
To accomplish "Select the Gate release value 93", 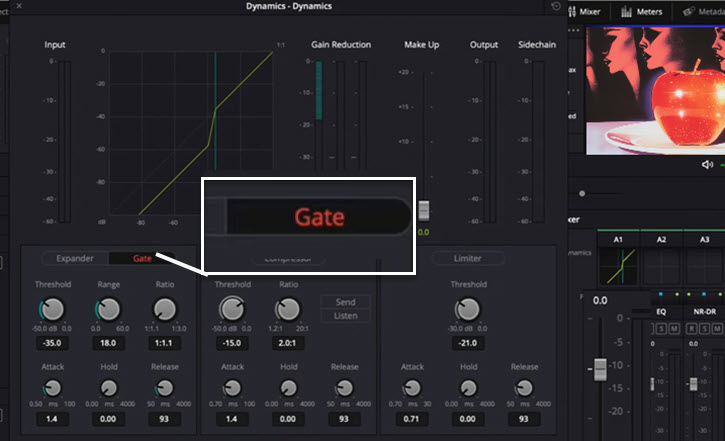I will [164, 419].
